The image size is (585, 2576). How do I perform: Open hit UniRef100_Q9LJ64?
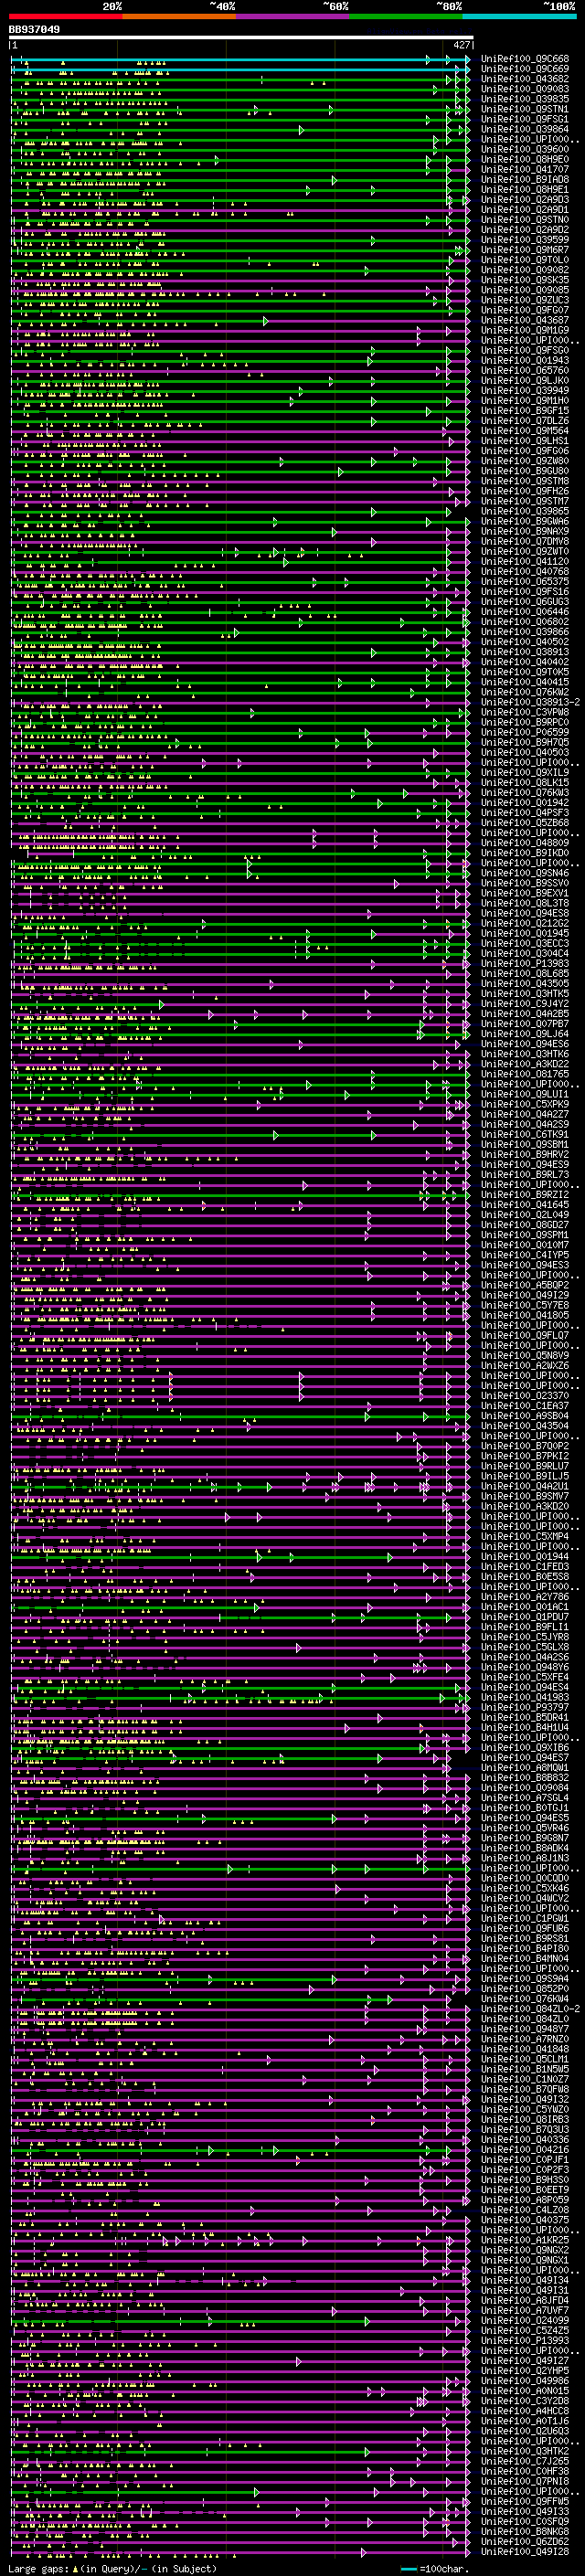524,1034
